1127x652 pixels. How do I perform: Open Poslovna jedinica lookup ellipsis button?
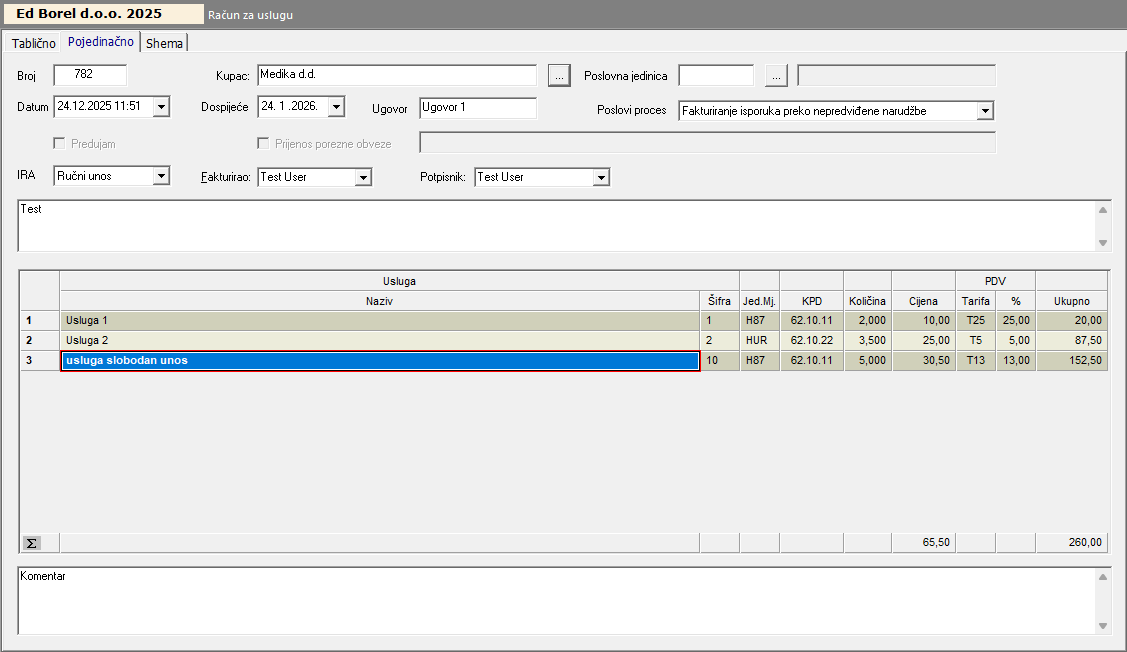click(777, 75)
